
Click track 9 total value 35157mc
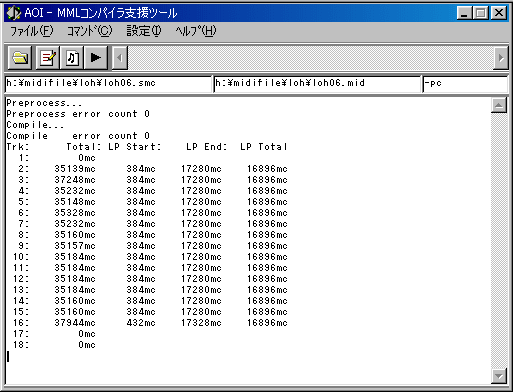tap(75, 246)
